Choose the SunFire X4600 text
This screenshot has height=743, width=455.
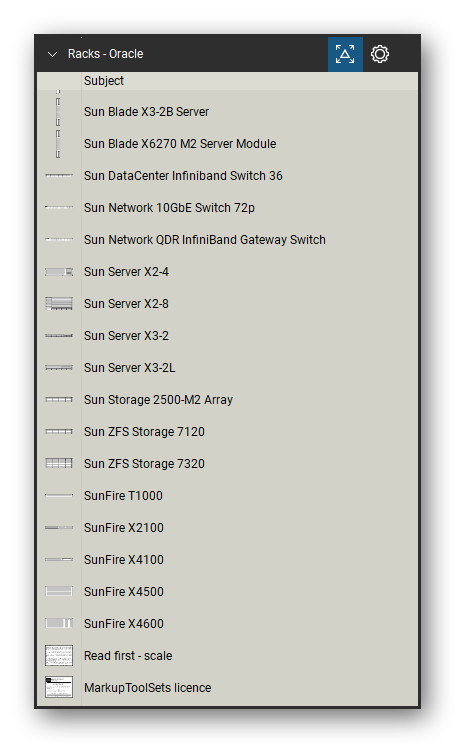(124, 624)
